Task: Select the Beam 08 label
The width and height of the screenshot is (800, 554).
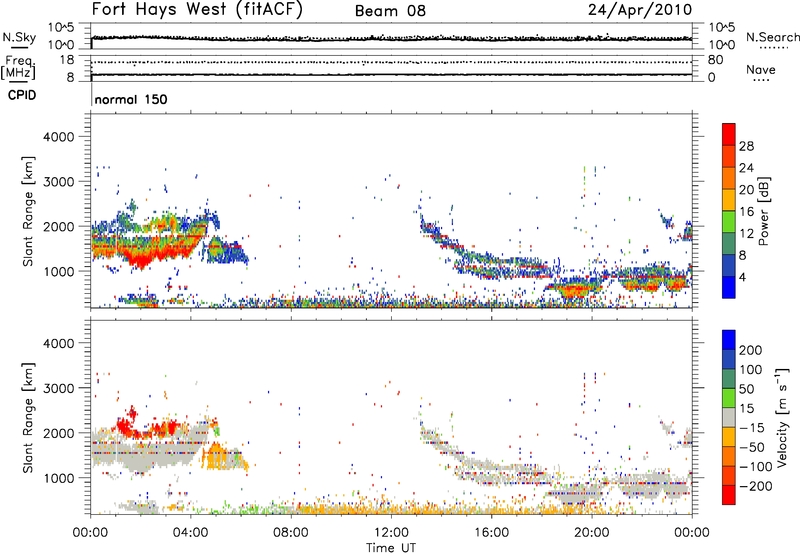Action: (x=390, y=11)
